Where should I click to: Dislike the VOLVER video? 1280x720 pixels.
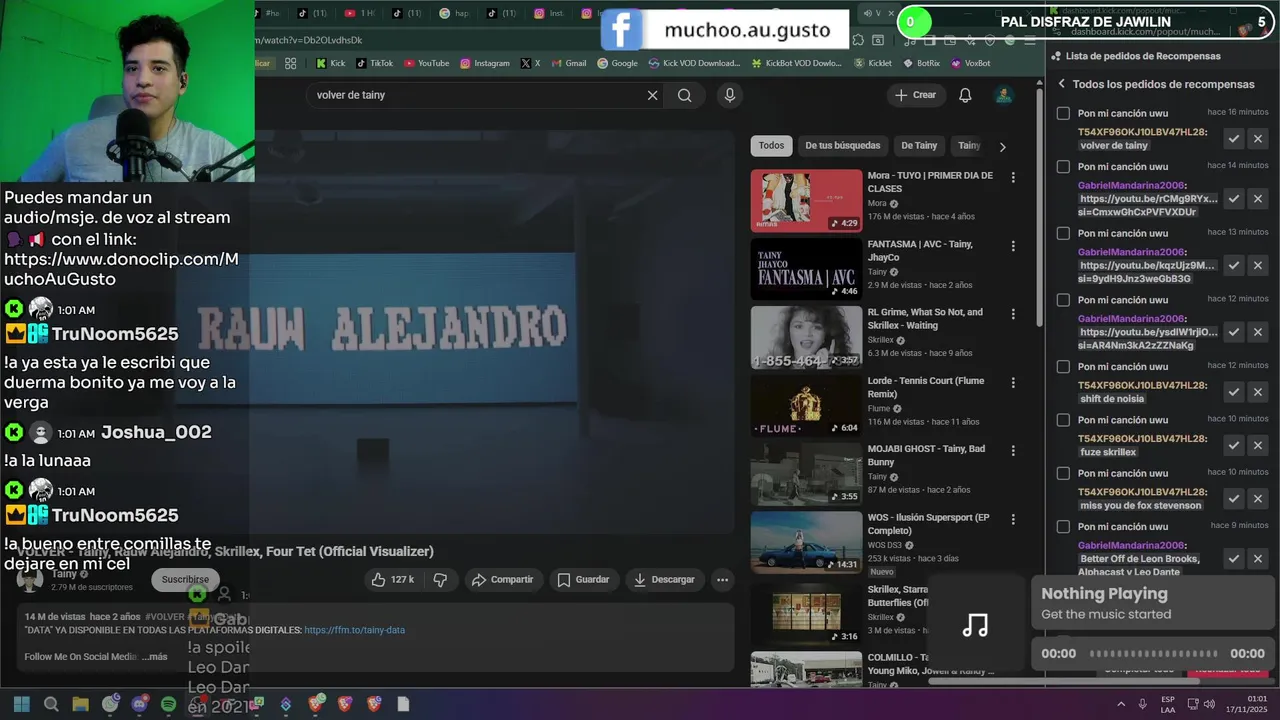click(440, 579)
